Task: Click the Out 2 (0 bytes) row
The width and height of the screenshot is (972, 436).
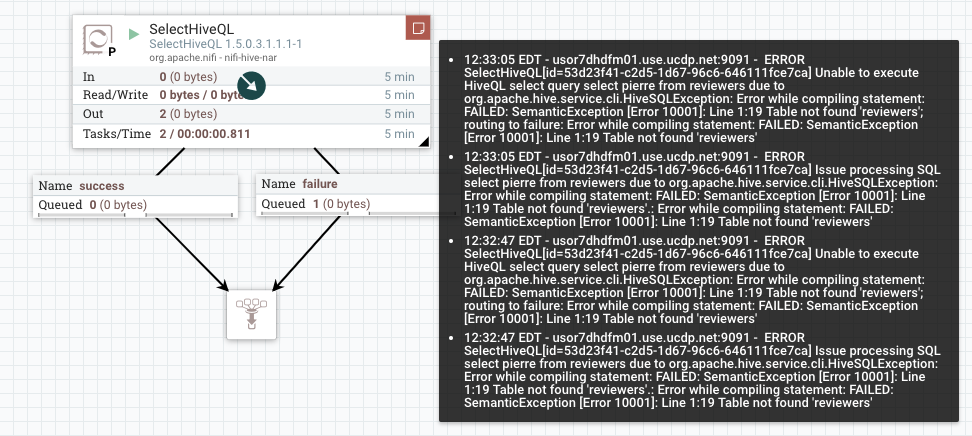Action: [251, 114]
